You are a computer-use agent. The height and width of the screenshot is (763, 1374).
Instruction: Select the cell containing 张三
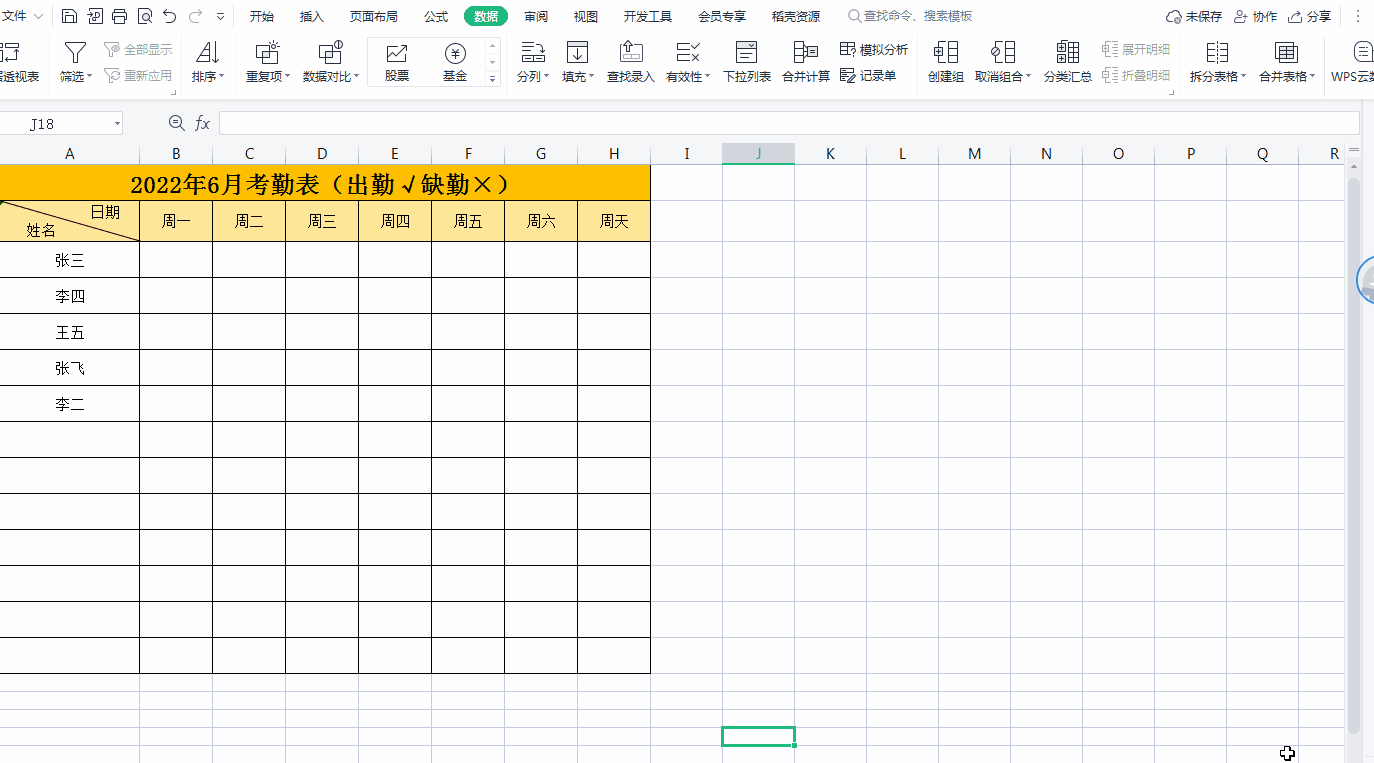(70, 259)
